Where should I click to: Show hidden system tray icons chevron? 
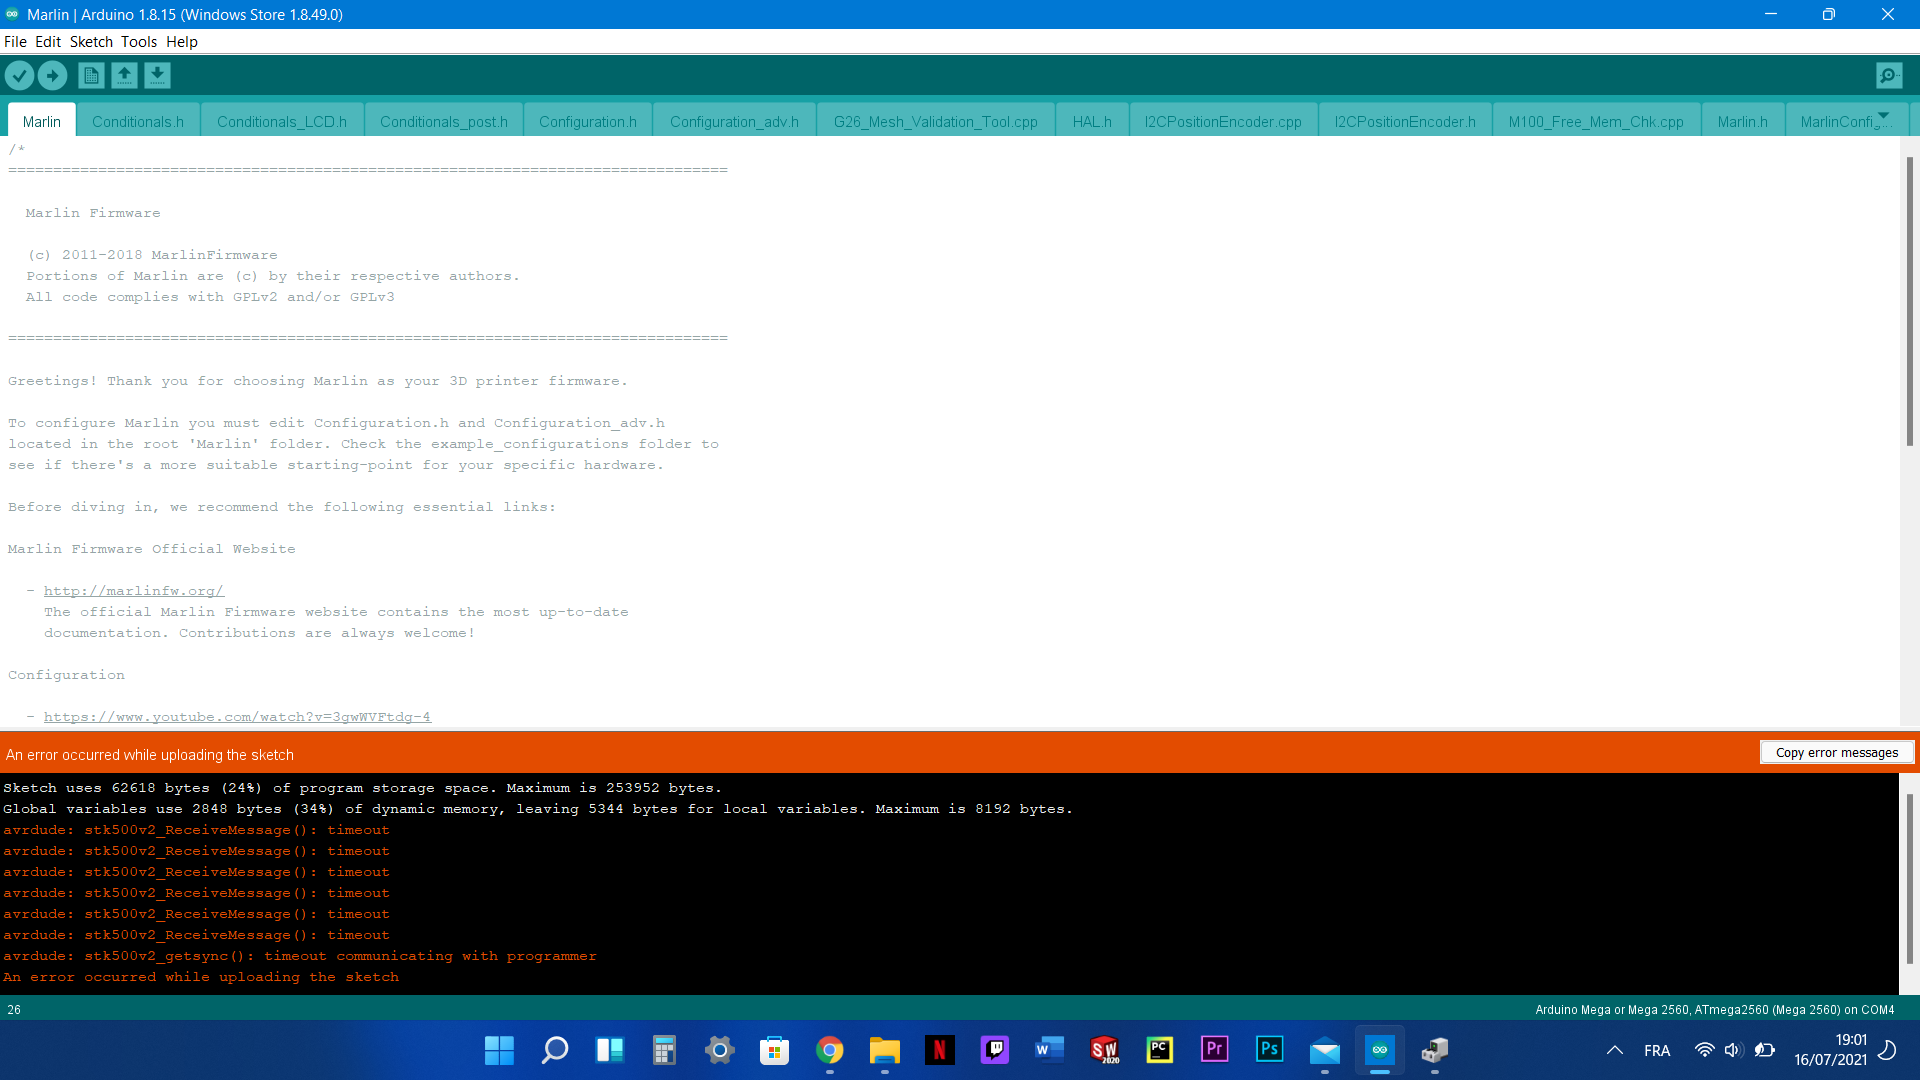[1614, 1050]
